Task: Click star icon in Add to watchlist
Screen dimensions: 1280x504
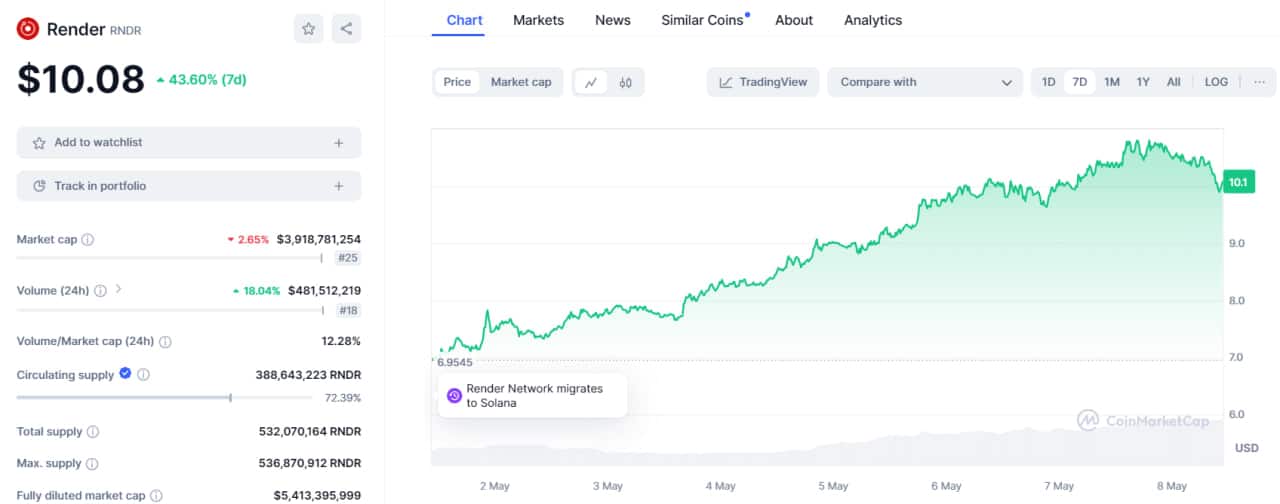Action: (x=39, y=143)
